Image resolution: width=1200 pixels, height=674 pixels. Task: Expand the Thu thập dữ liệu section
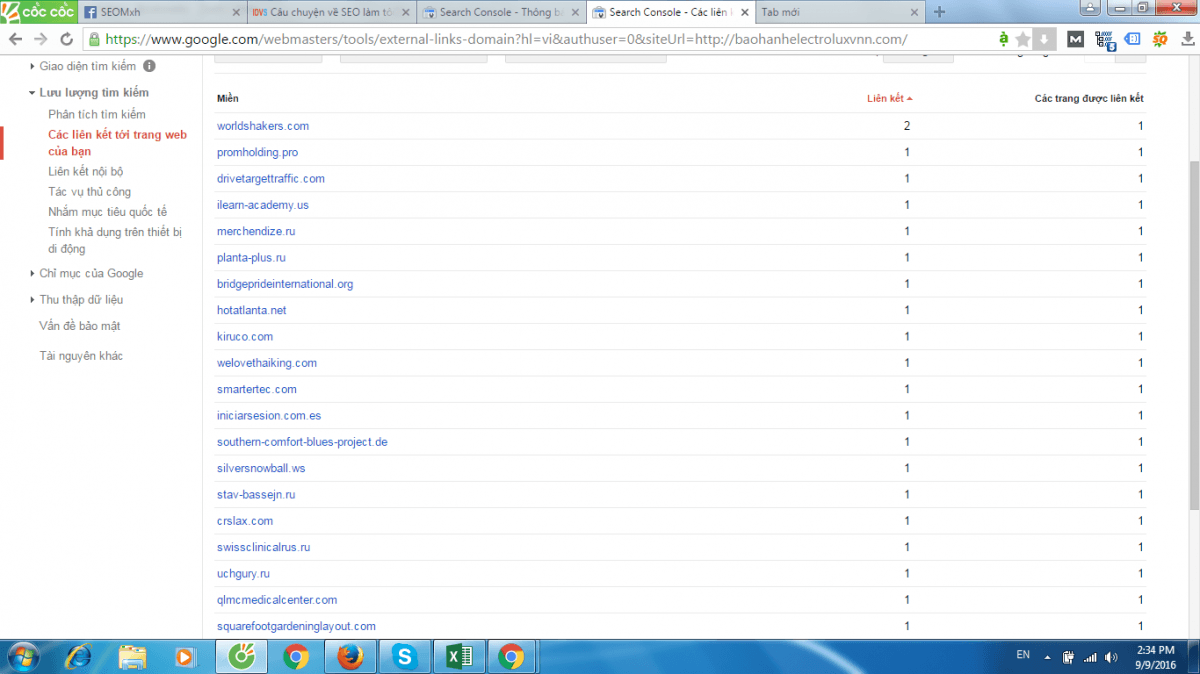coord(33,299)
